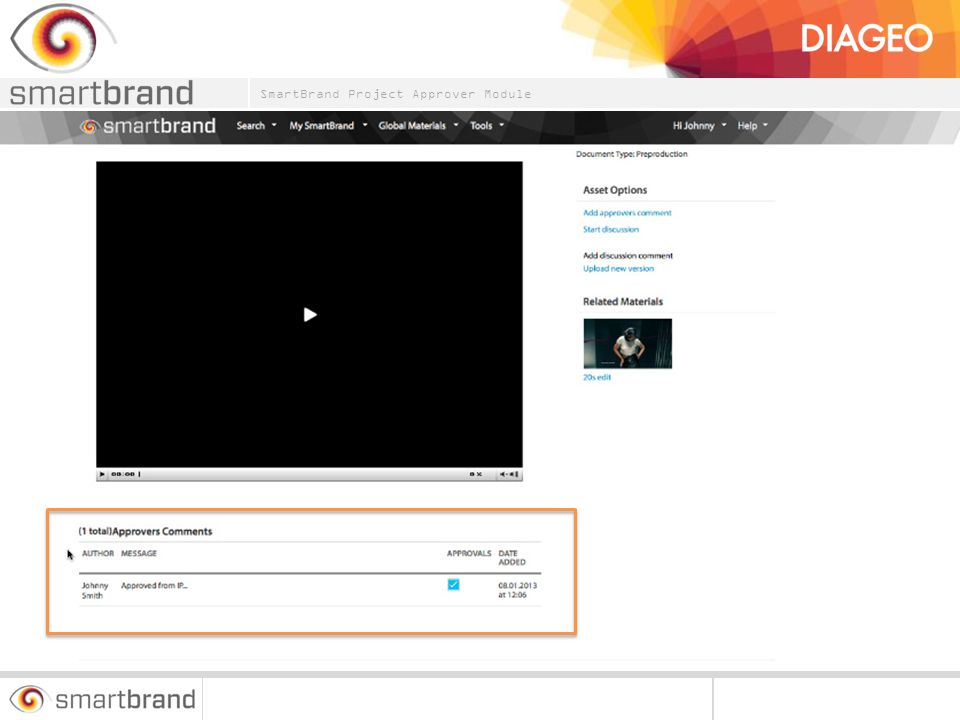Click the volume speaker icon in the player
This screenshot has height=720, width=960.
point(508,474)
